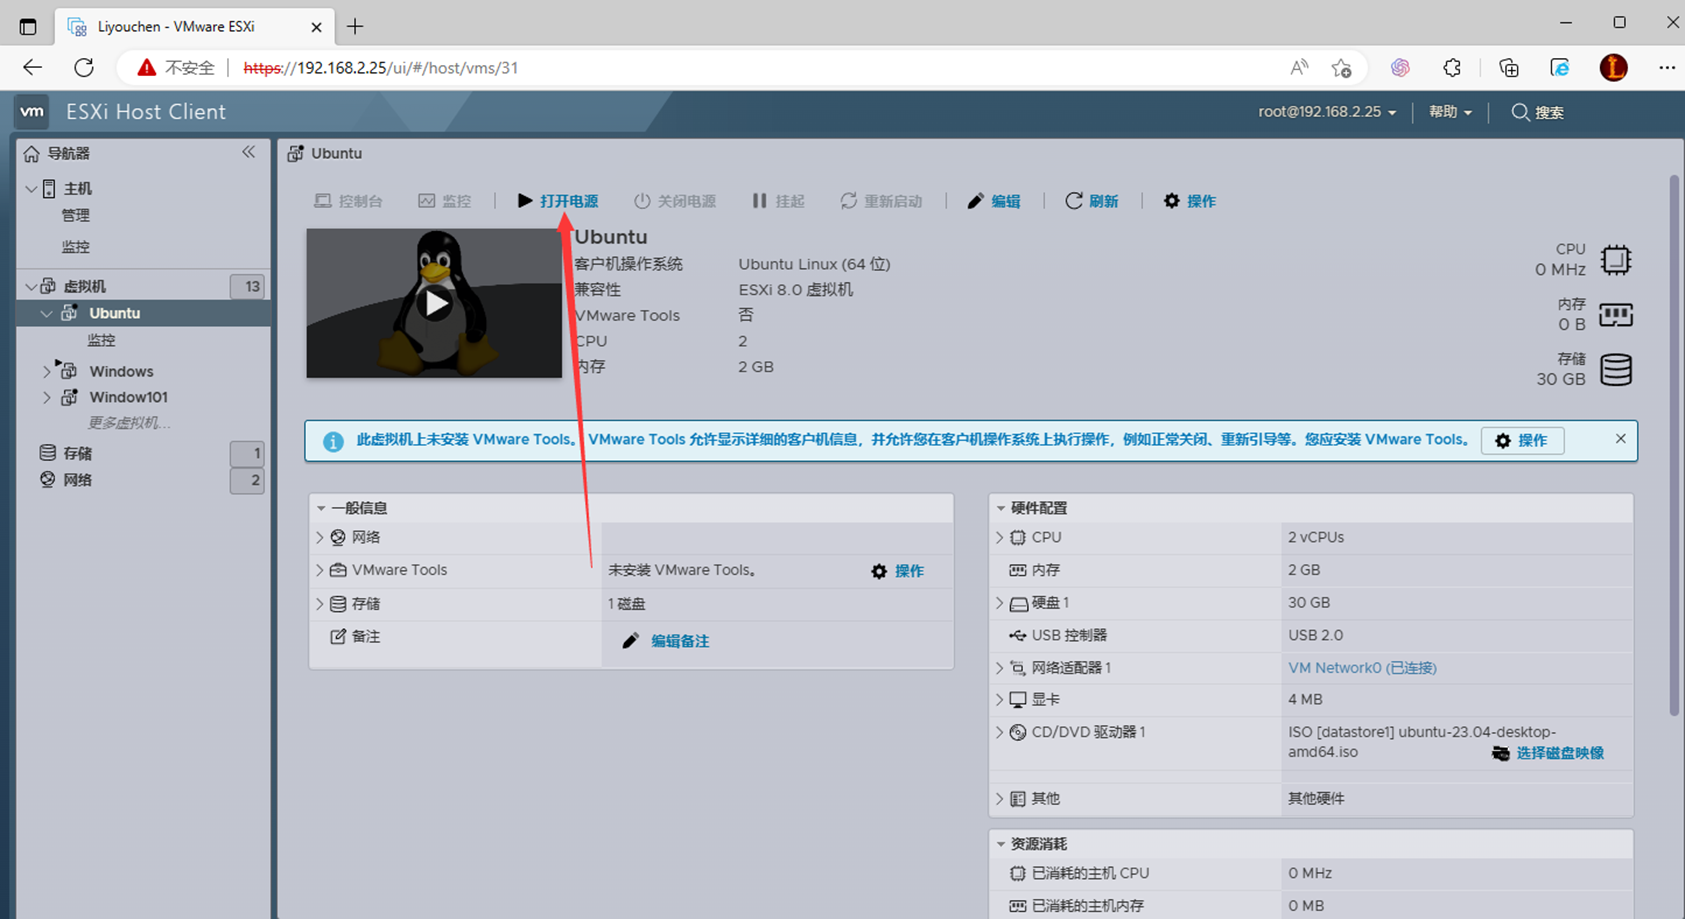Open the root@192.168.2.25 user dropdown
The height and width of the screenshot is (919, 1685).
(x=1327, y=112)
